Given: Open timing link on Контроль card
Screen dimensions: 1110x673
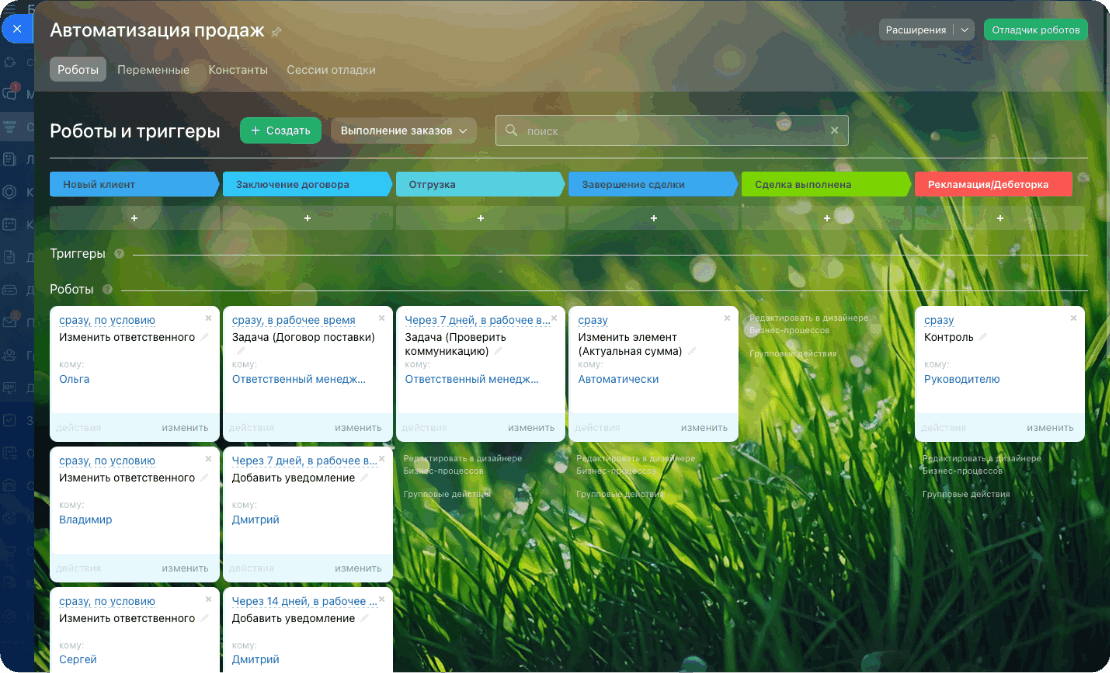Looking at the screenshot, I should [x=939, y=321].
